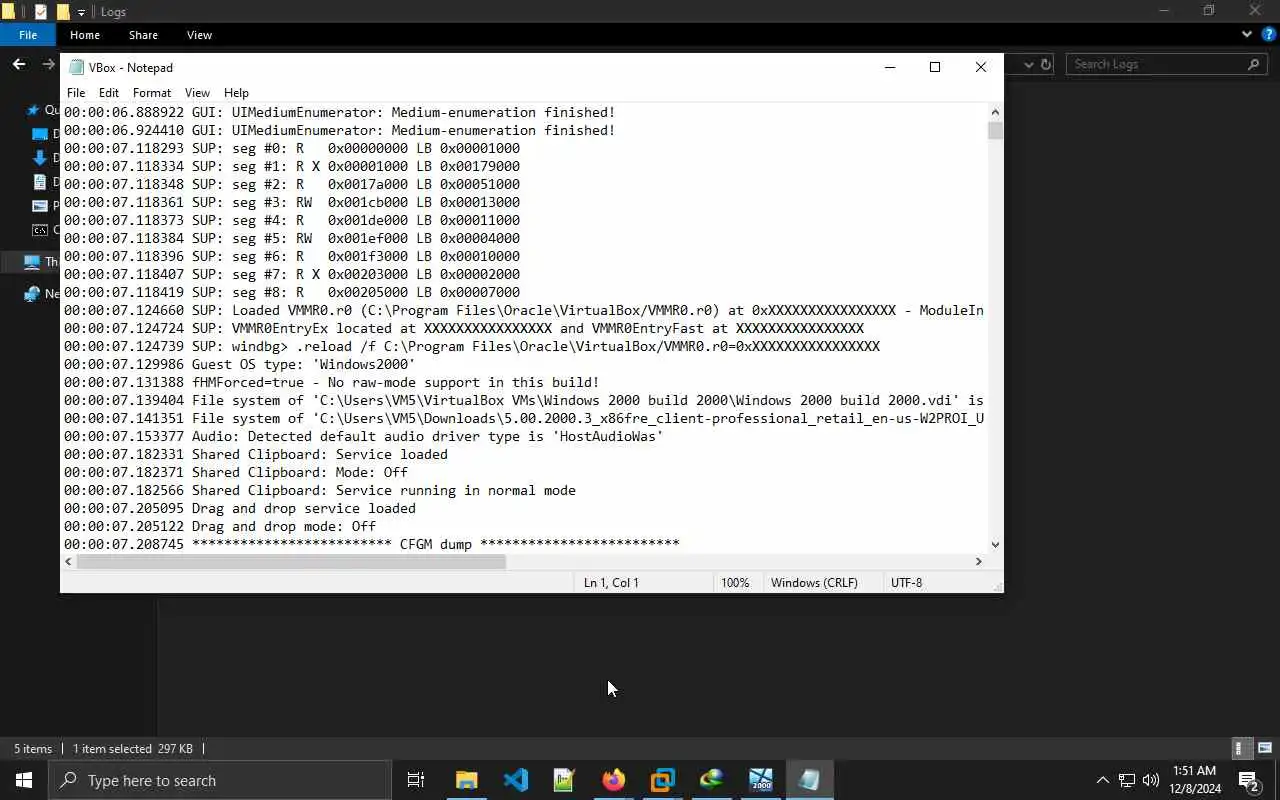
Task: Open Task View on the taskbar
Action: (x=416, y=780)
